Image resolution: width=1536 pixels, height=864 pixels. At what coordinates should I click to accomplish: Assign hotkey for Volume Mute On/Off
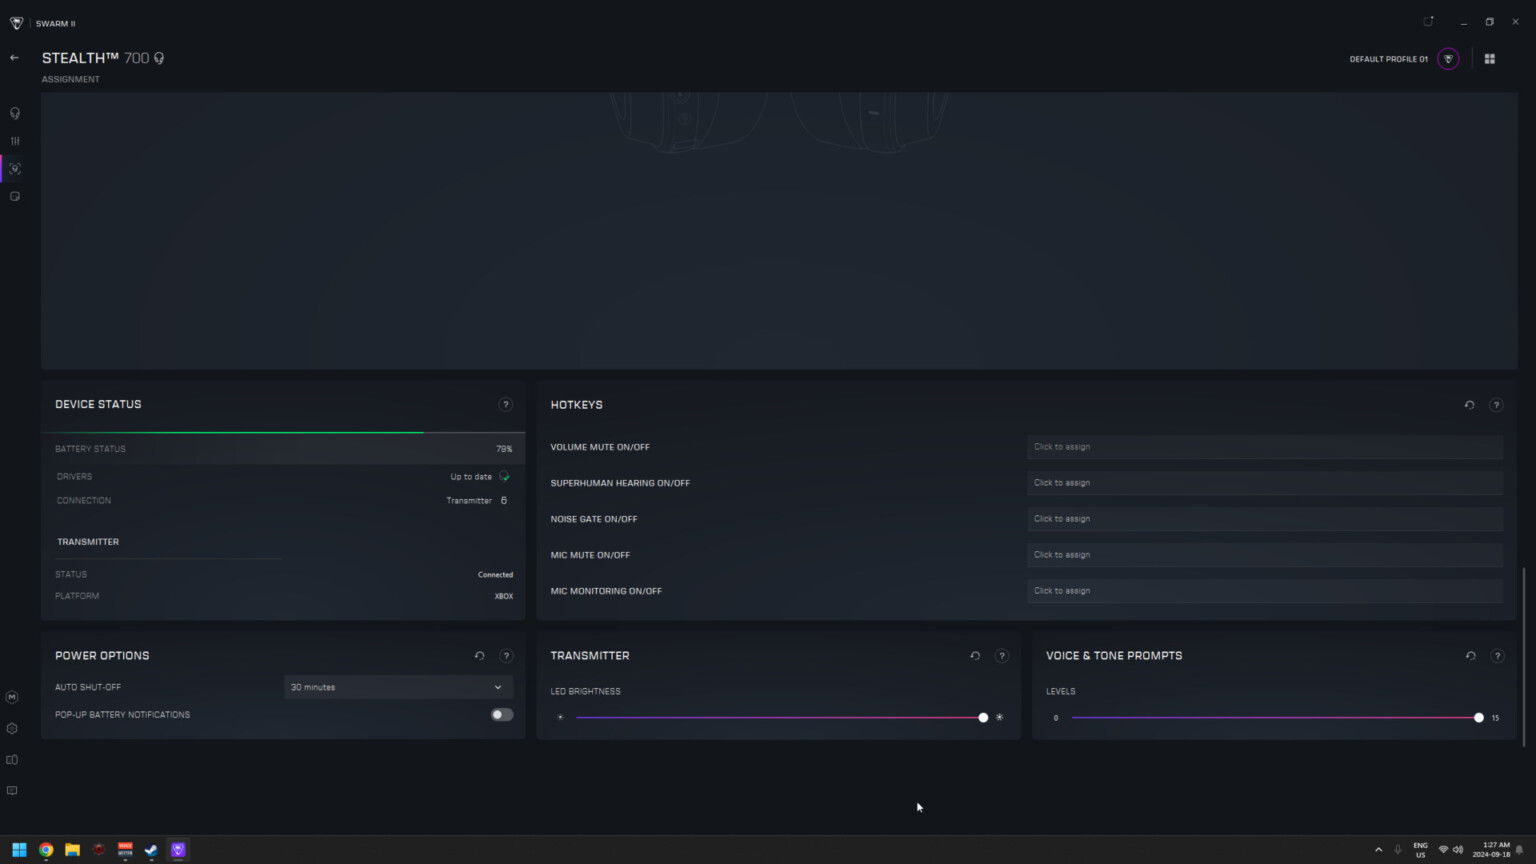[x=1264, y=447]
